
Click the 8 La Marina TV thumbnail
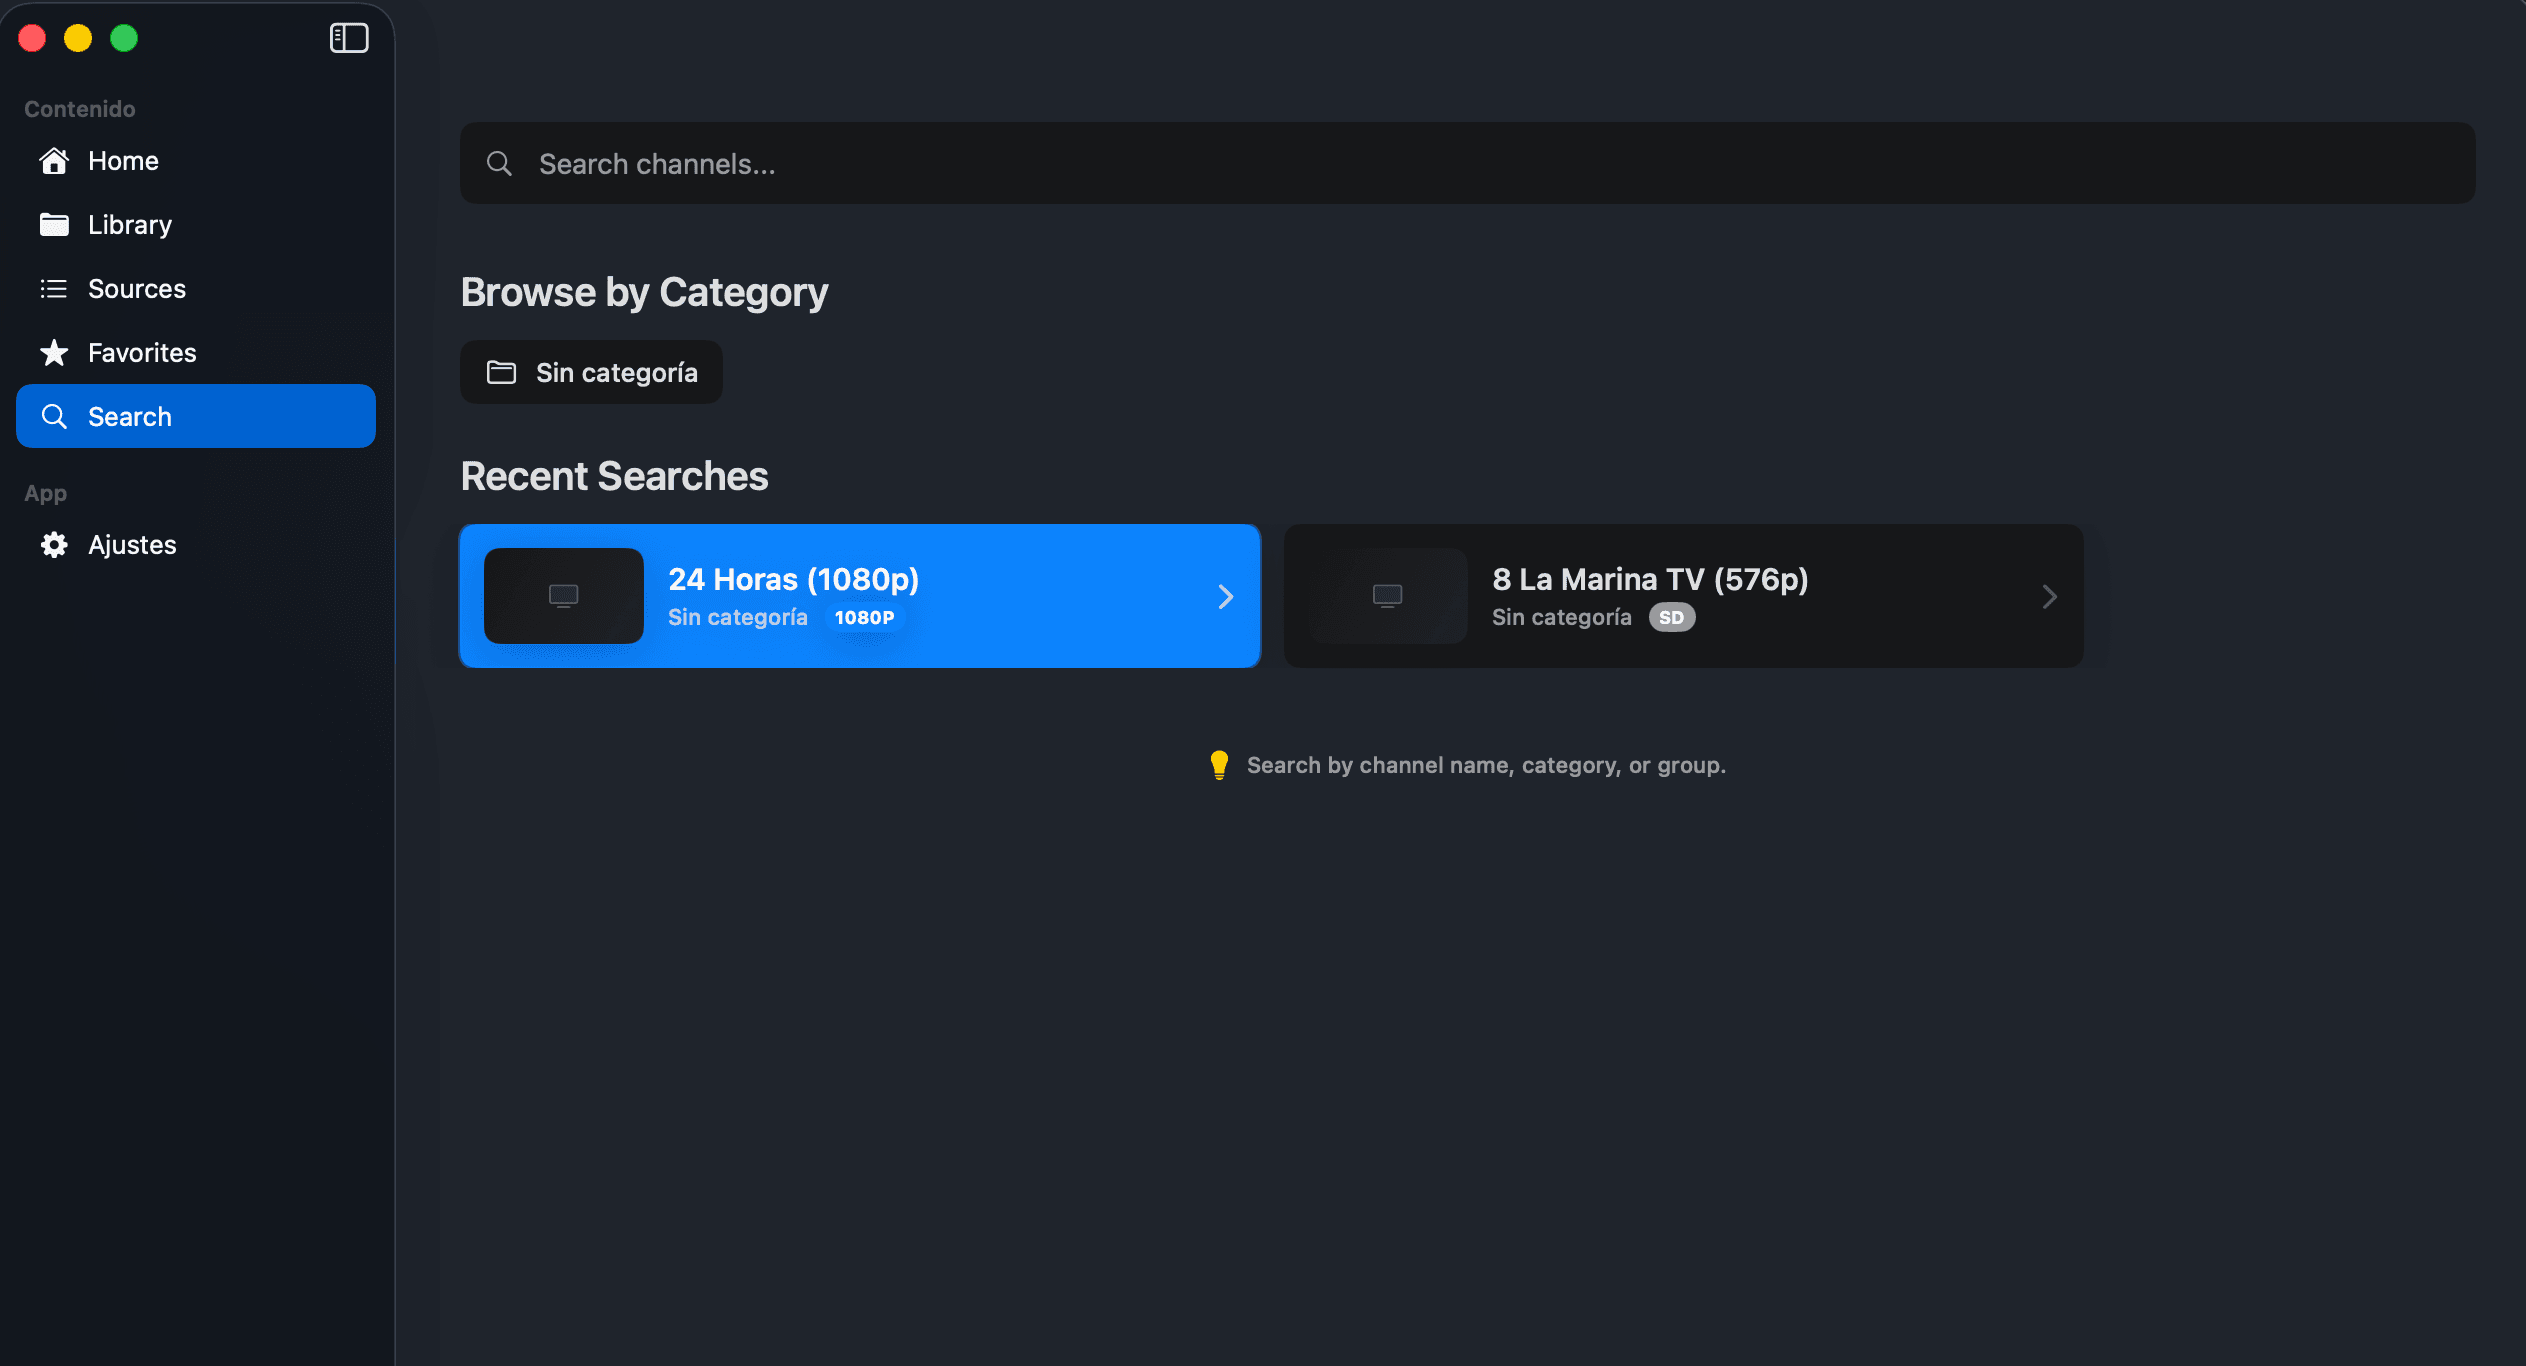pyautogui.click(x=1388, y=596)
